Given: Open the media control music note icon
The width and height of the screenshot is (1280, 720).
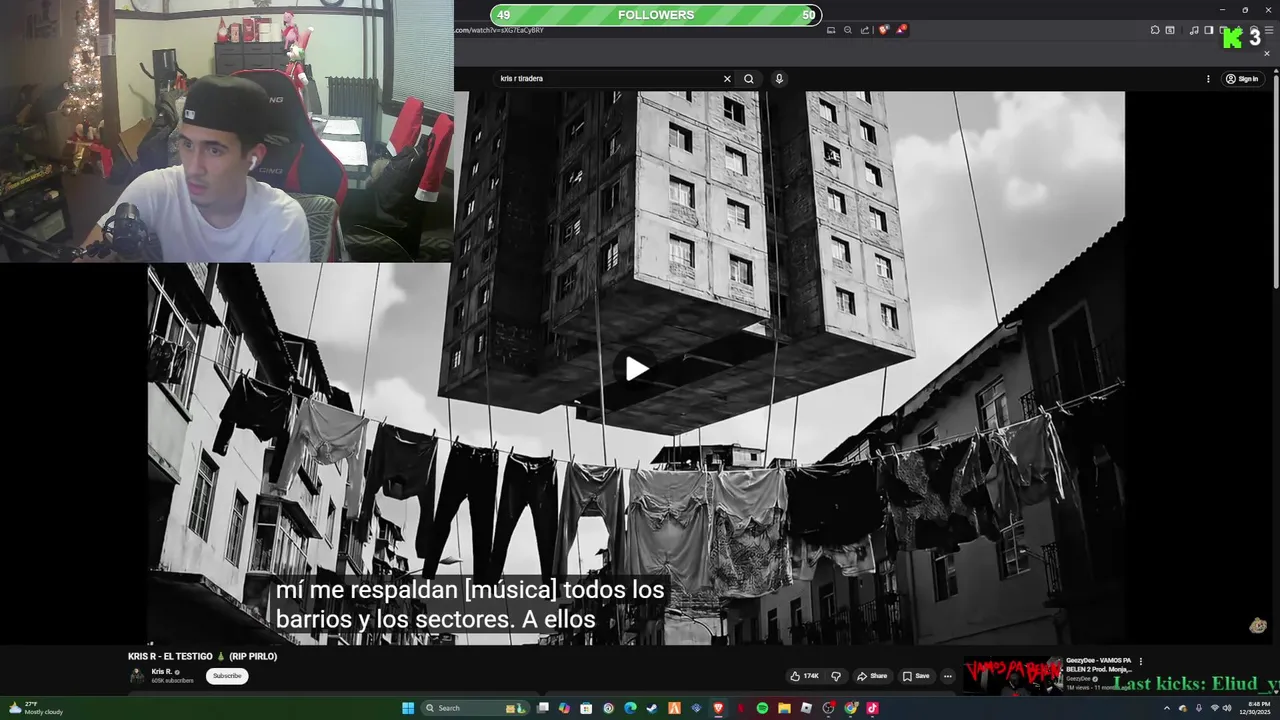Looking at the screenshot, I should (1194, 30).
